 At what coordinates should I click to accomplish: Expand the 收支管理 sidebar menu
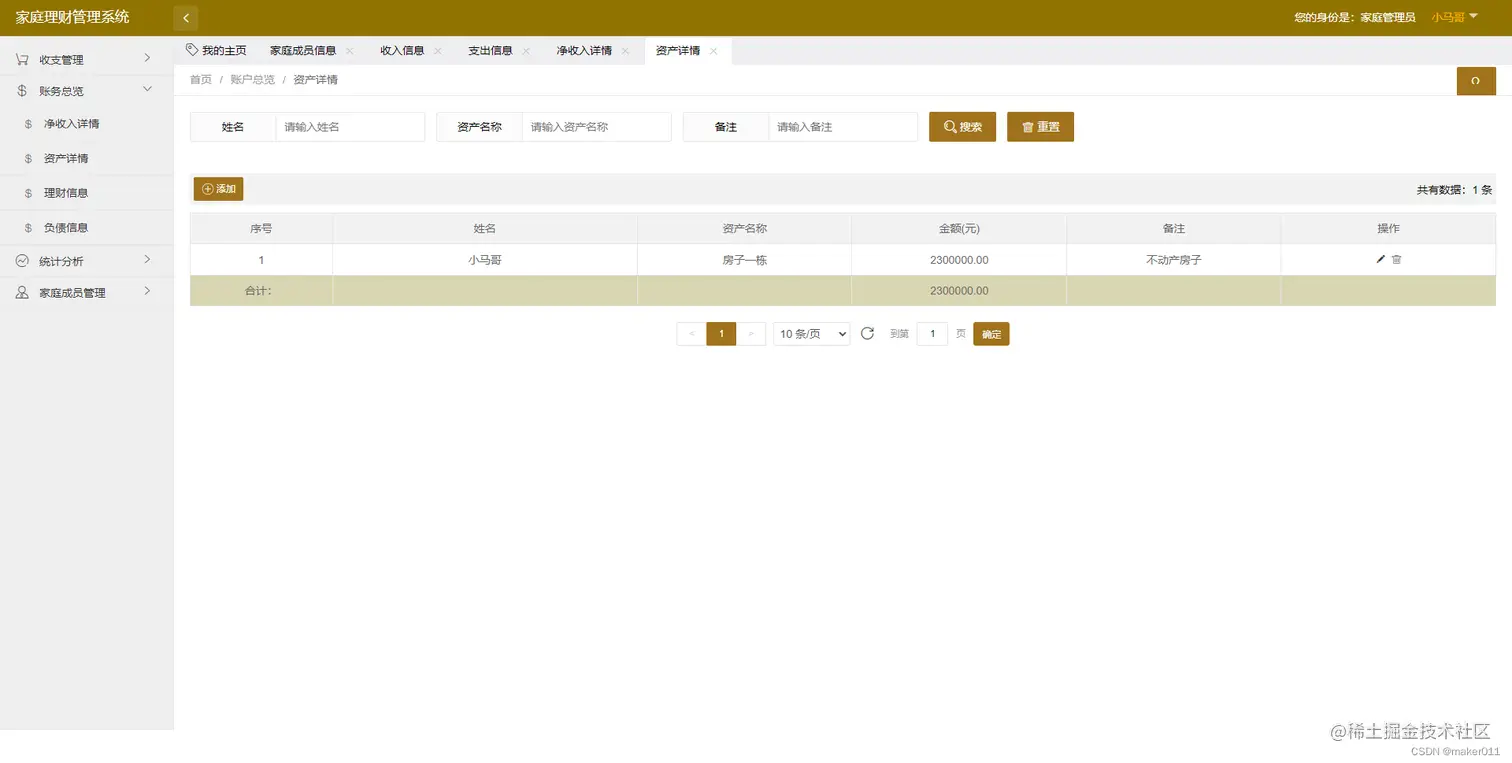[62, 59]
